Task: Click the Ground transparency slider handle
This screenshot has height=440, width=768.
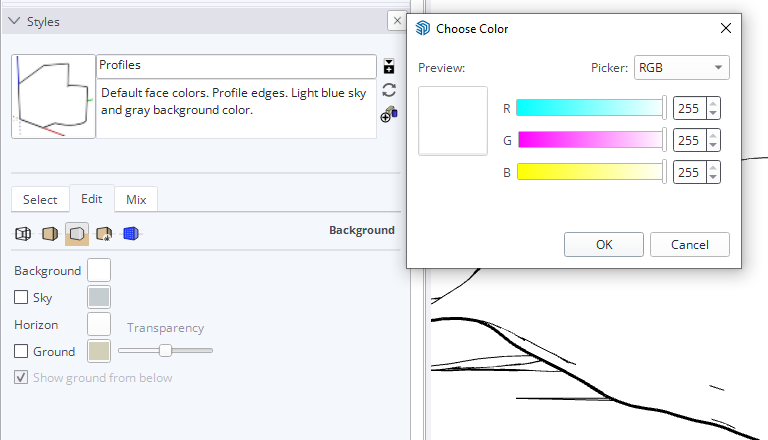Action: coord(166,350)
